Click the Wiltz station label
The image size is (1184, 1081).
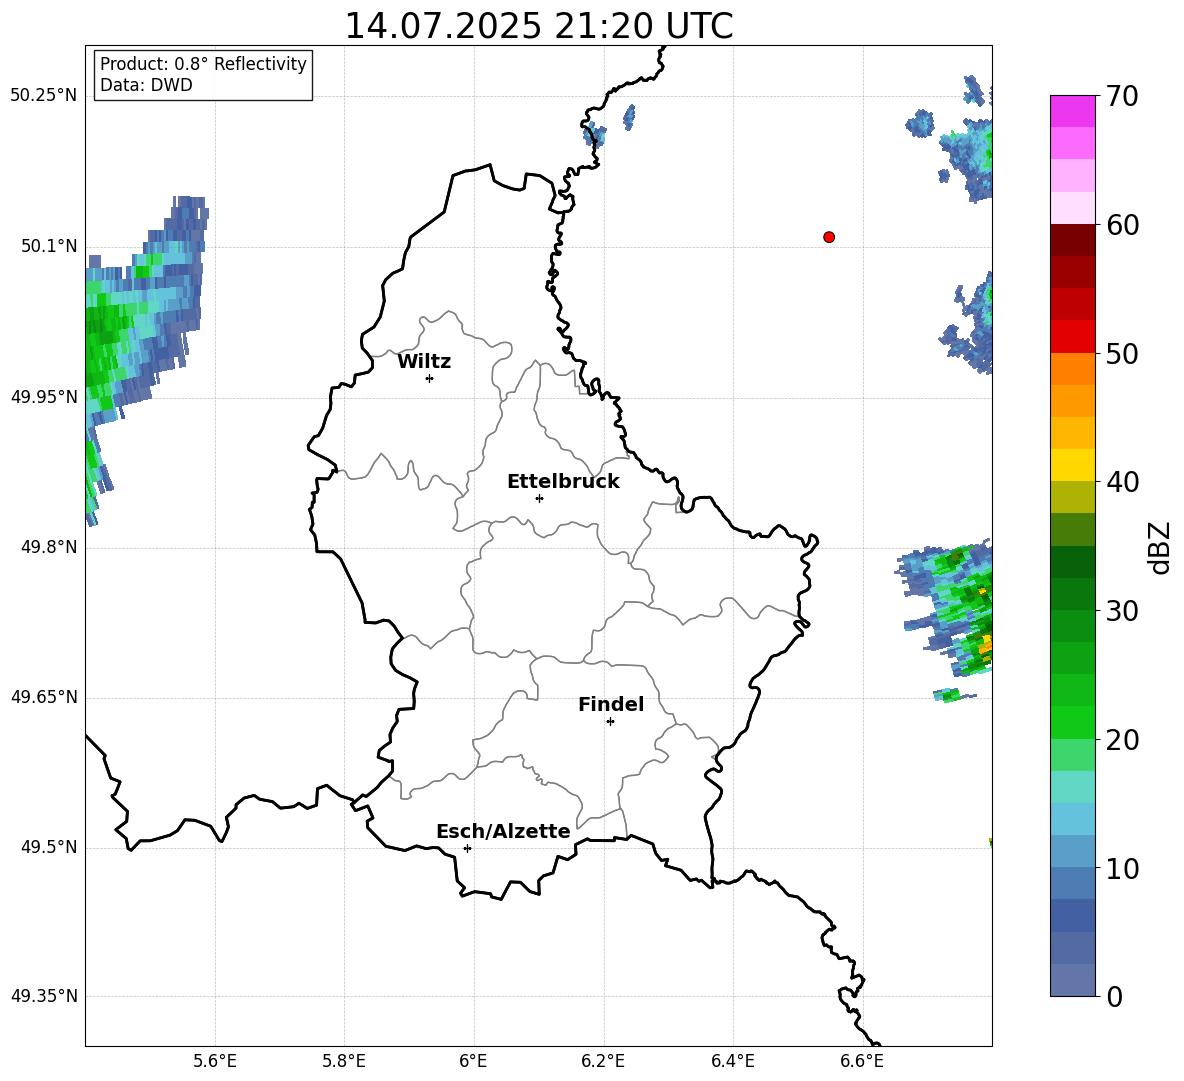[424, 362]
